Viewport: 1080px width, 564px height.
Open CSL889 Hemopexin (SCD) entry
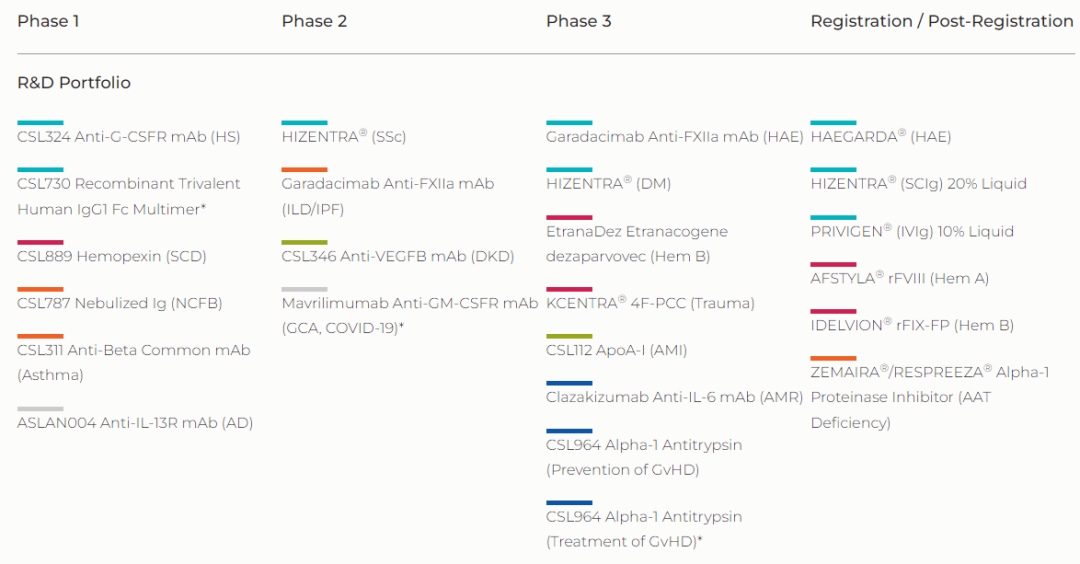[112, 256]
